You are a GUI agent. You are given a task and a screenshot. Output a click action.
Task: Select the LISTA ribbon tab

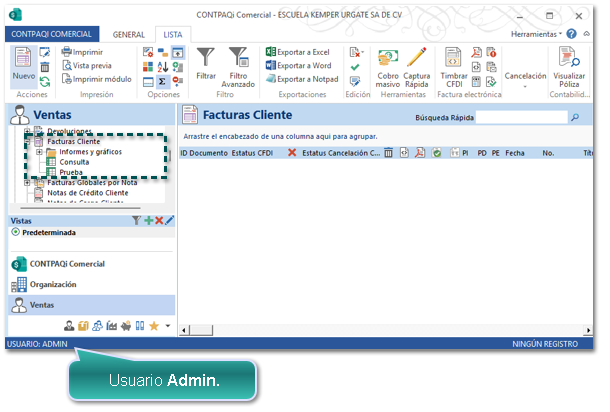click(x=173, y=35)
